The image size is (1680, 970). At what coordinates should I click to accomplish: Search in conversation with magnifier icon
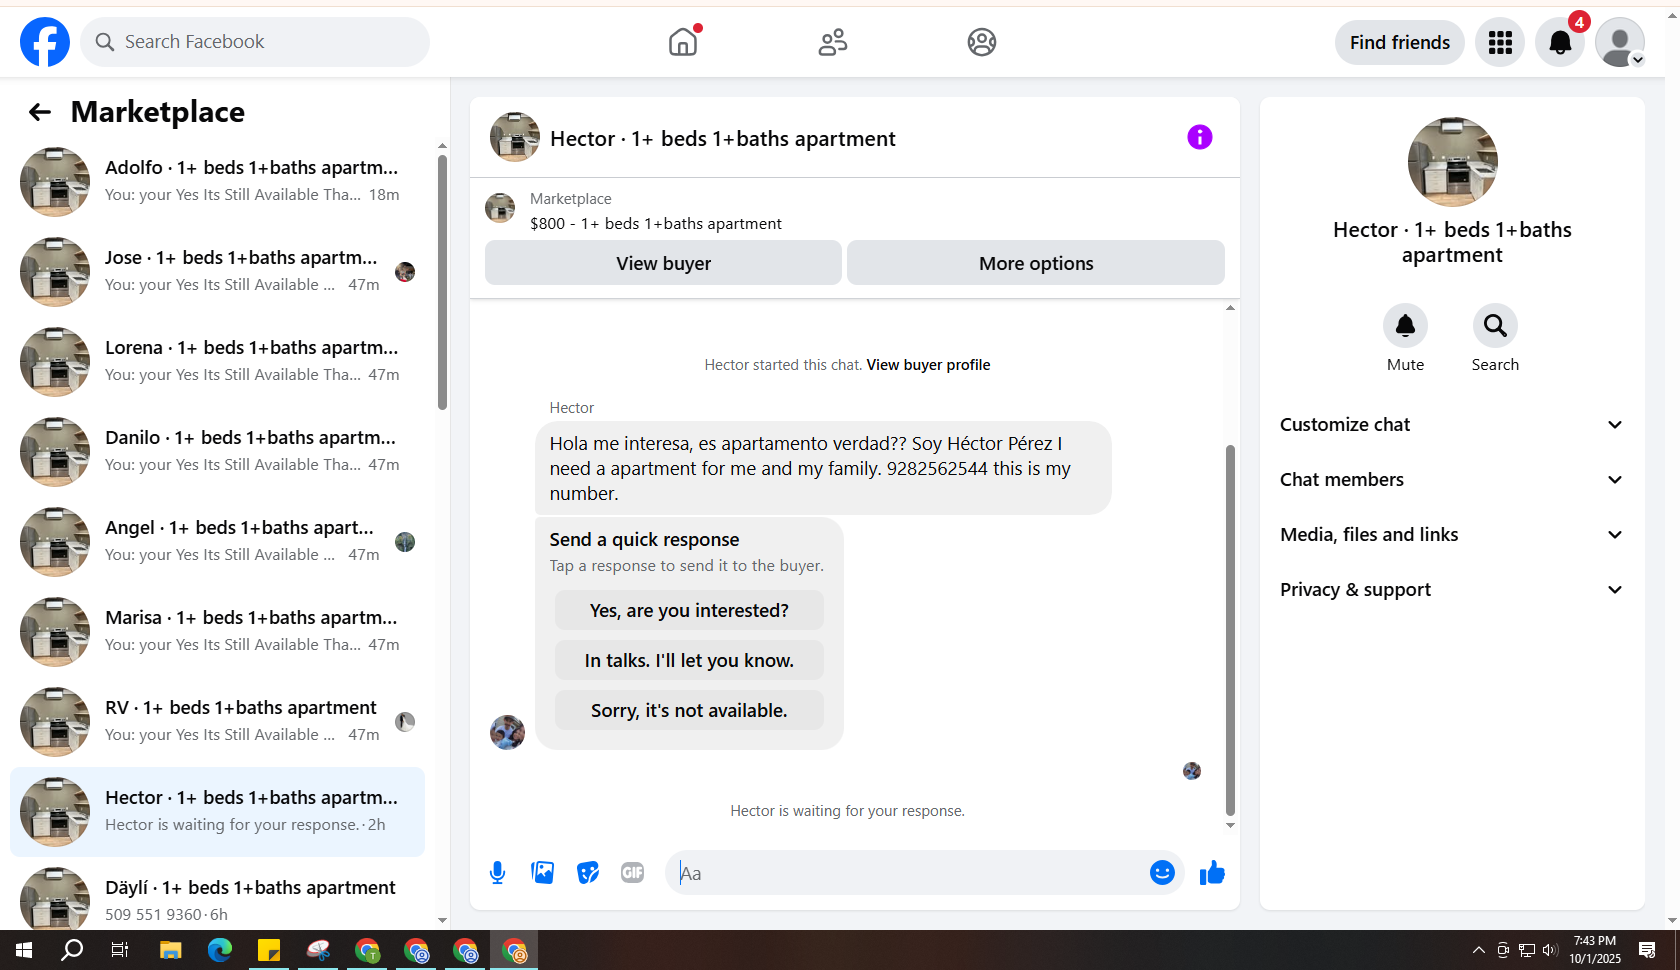[x=1495, y=326]
